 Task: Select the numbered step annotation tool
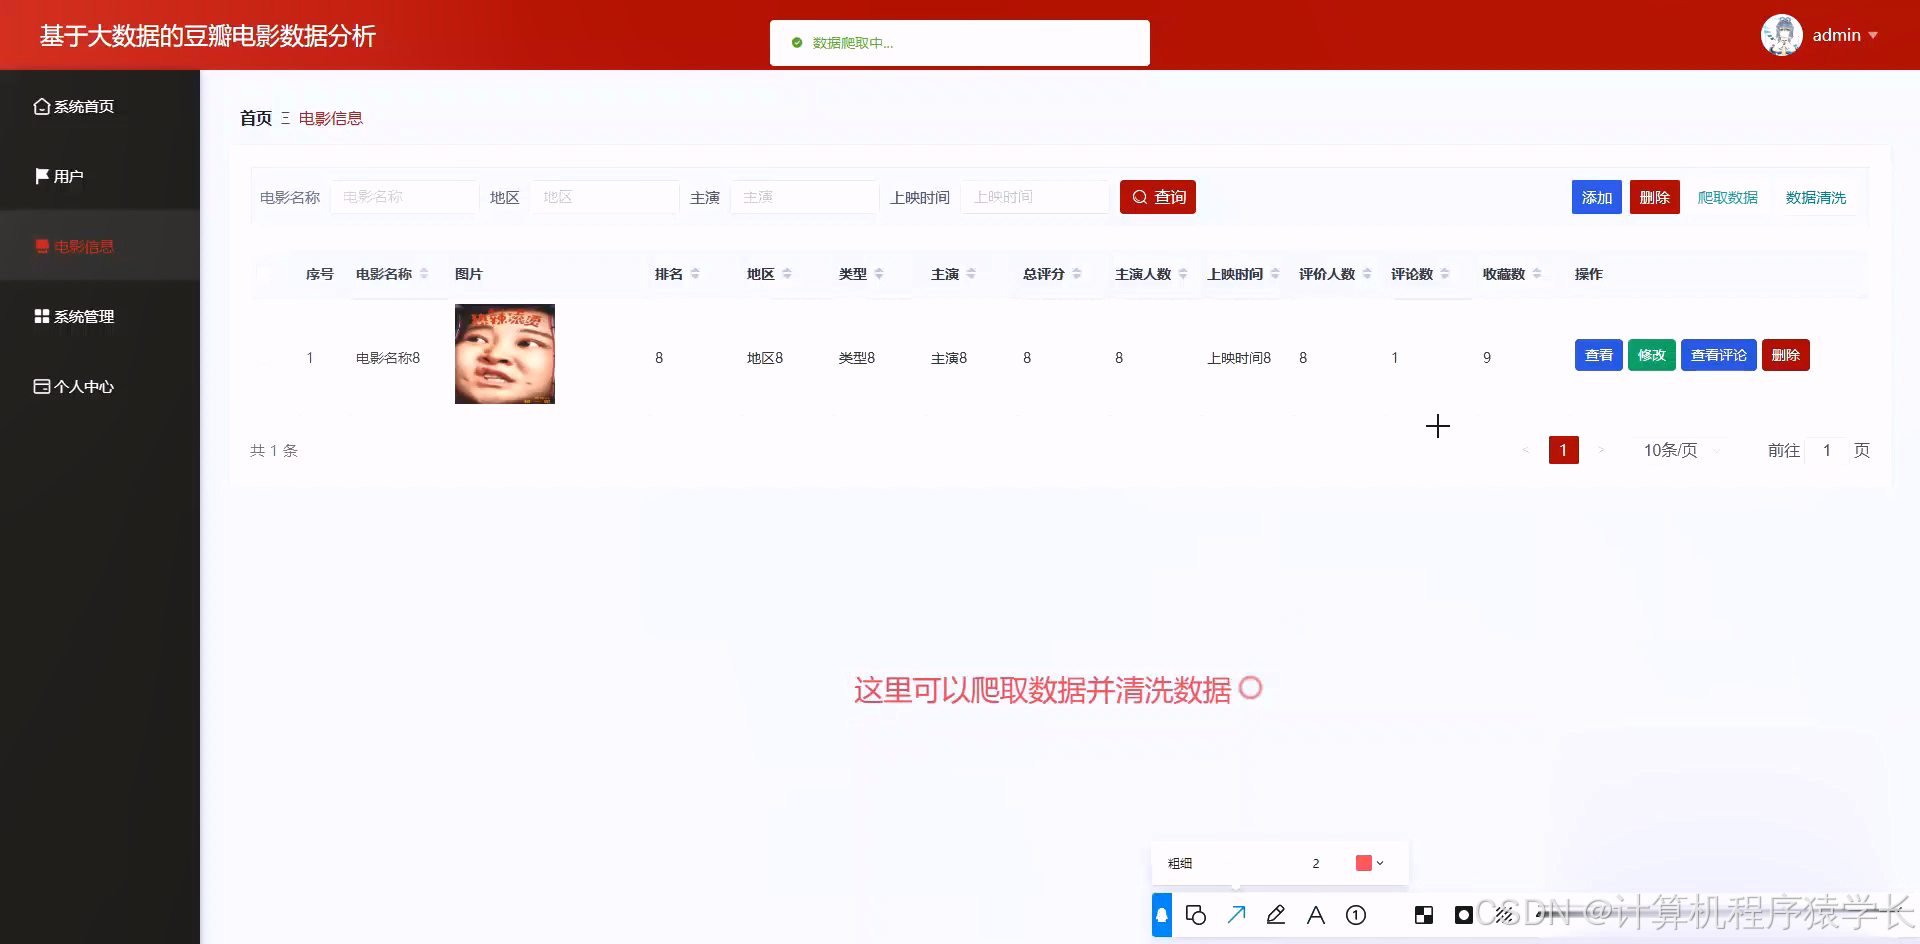tap(1356, 915)
